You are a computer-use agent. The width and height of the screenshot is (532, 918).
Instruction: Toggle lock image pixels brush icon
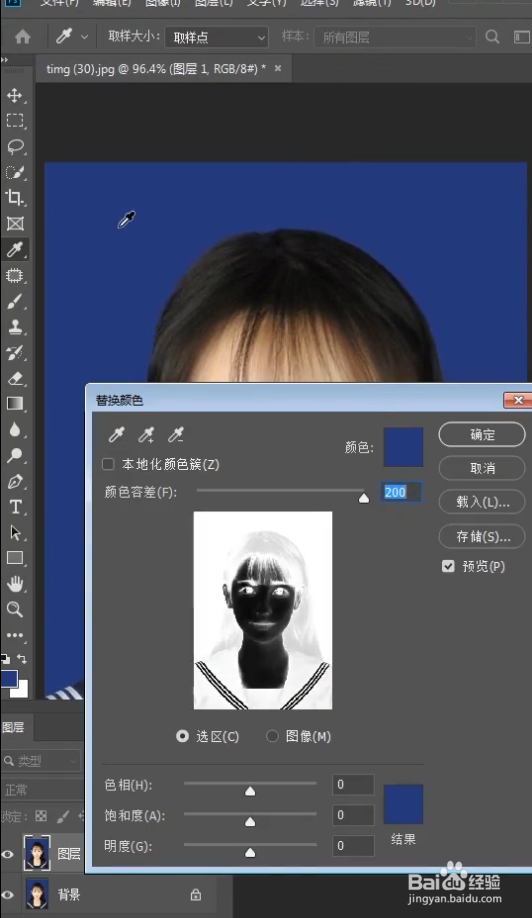point(63,816)
